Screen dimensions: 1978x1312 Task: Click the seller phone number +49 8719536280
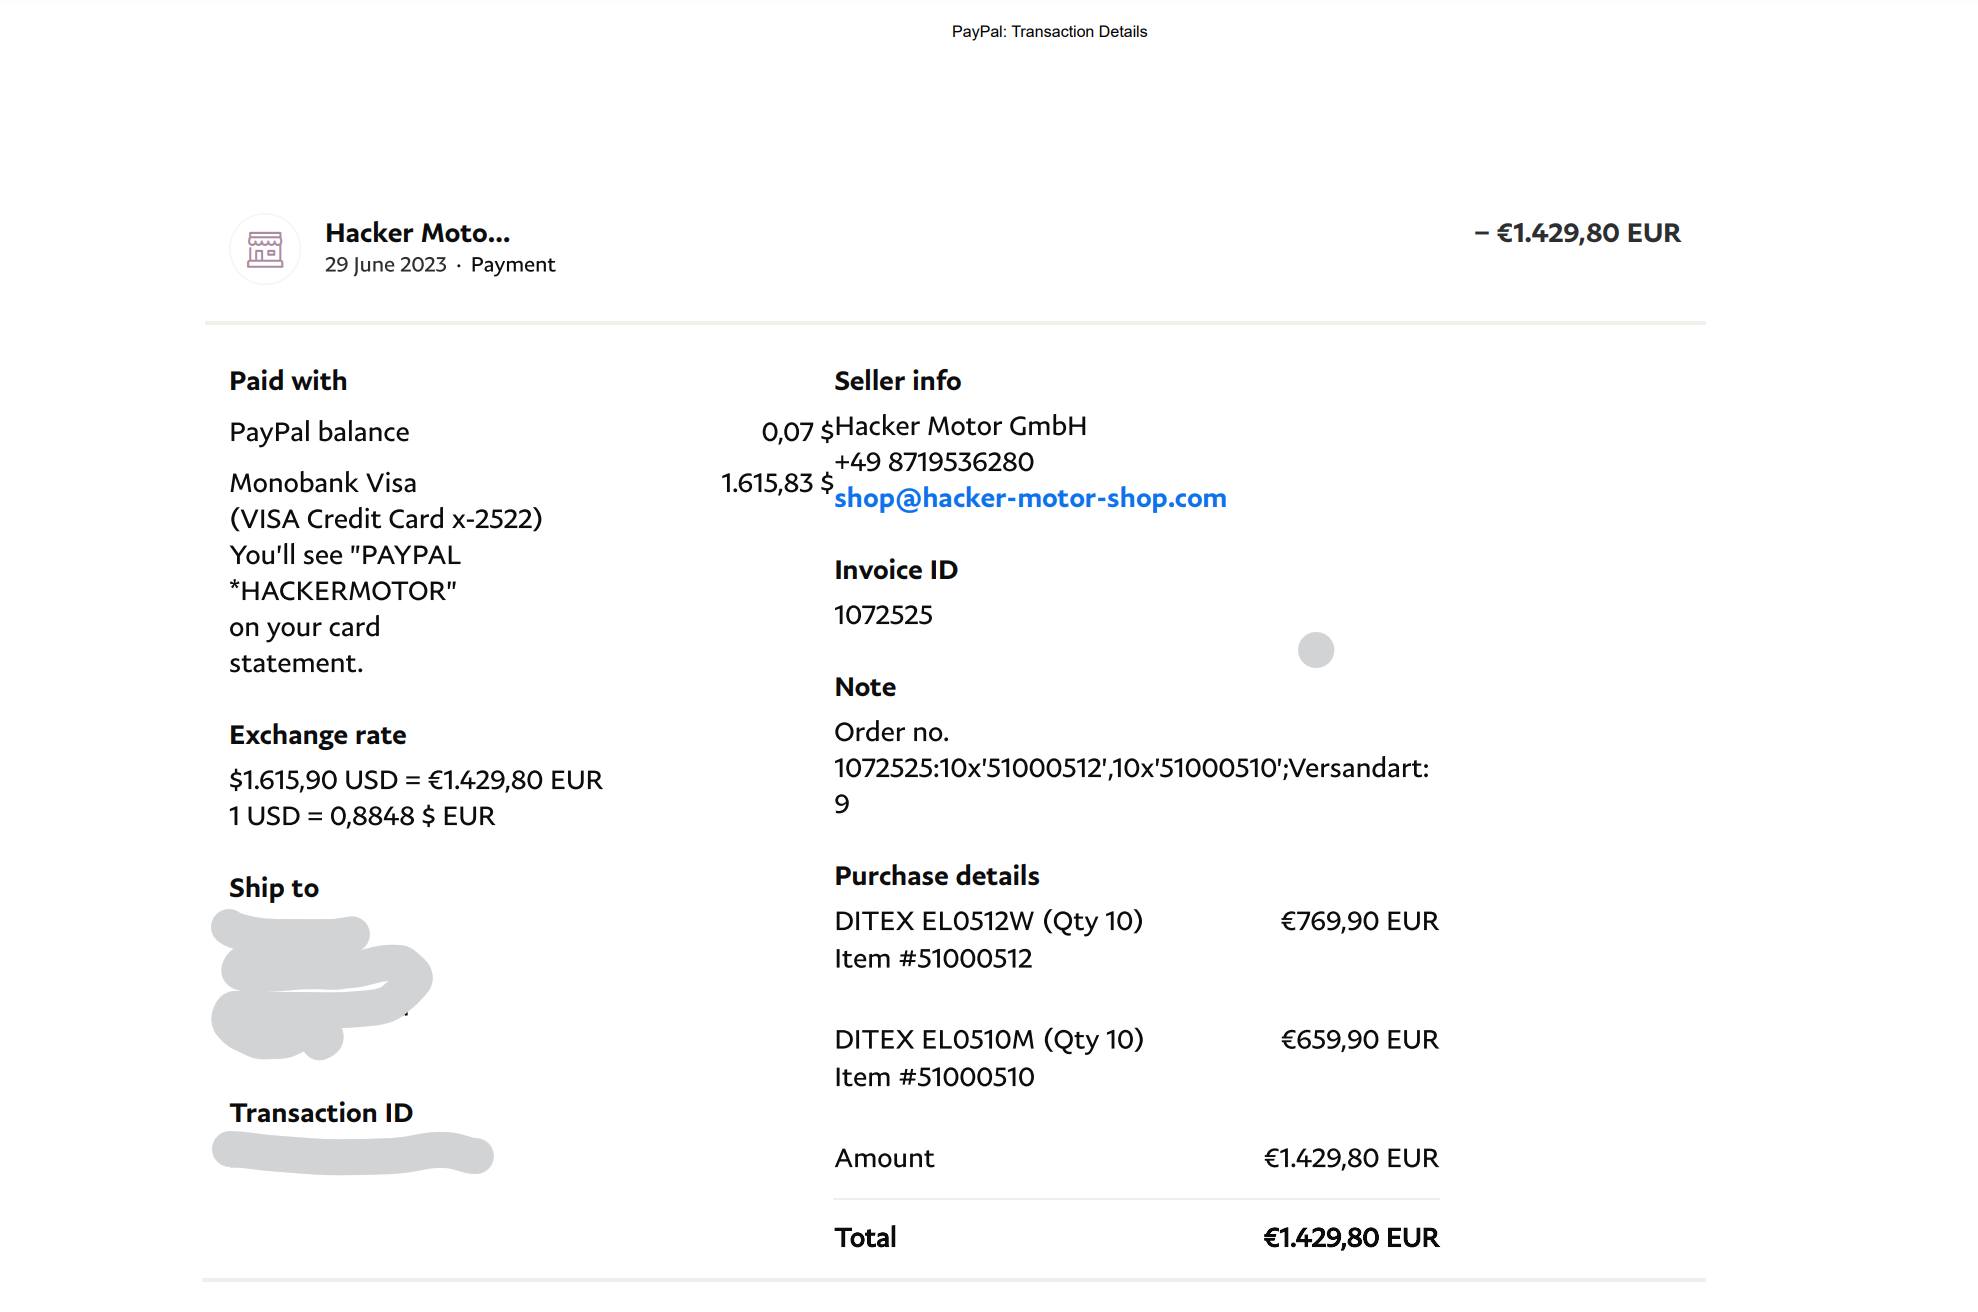coord(934,462)
